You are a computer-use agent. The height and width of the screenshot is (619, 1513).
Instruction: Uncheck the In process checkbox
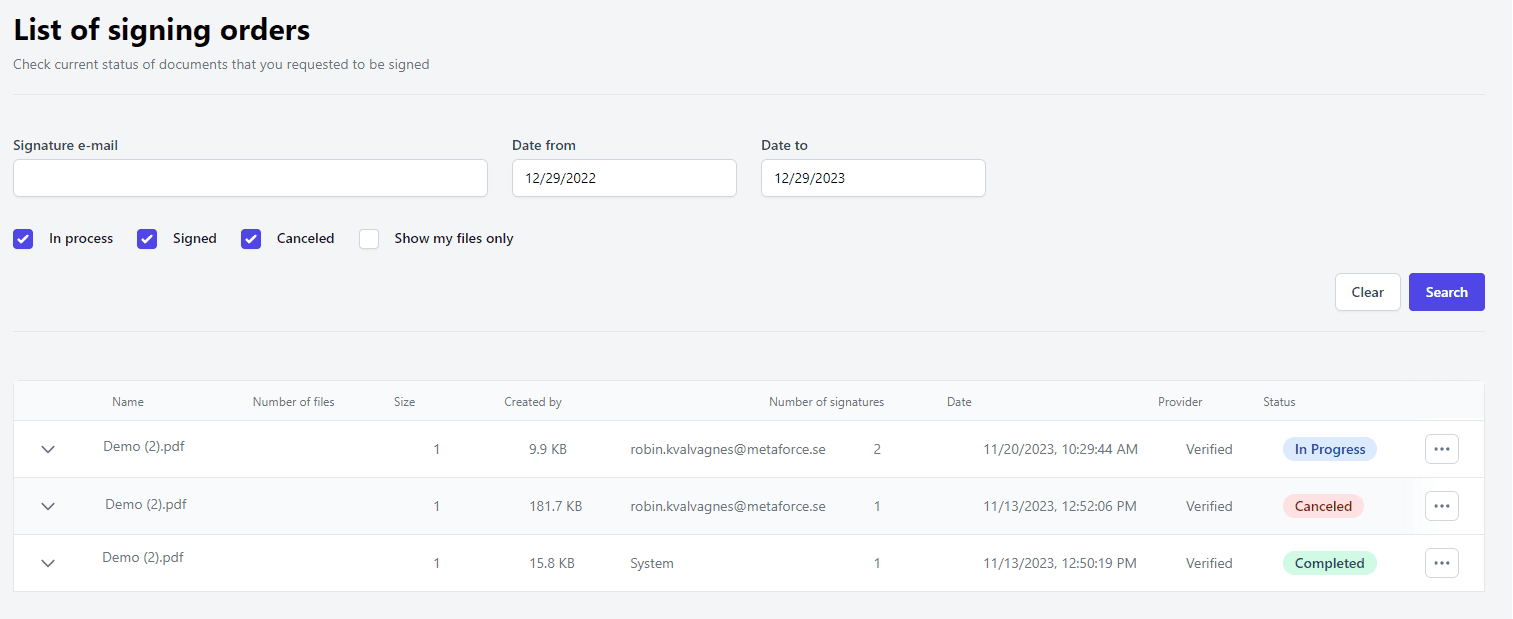tap(23, 239)
